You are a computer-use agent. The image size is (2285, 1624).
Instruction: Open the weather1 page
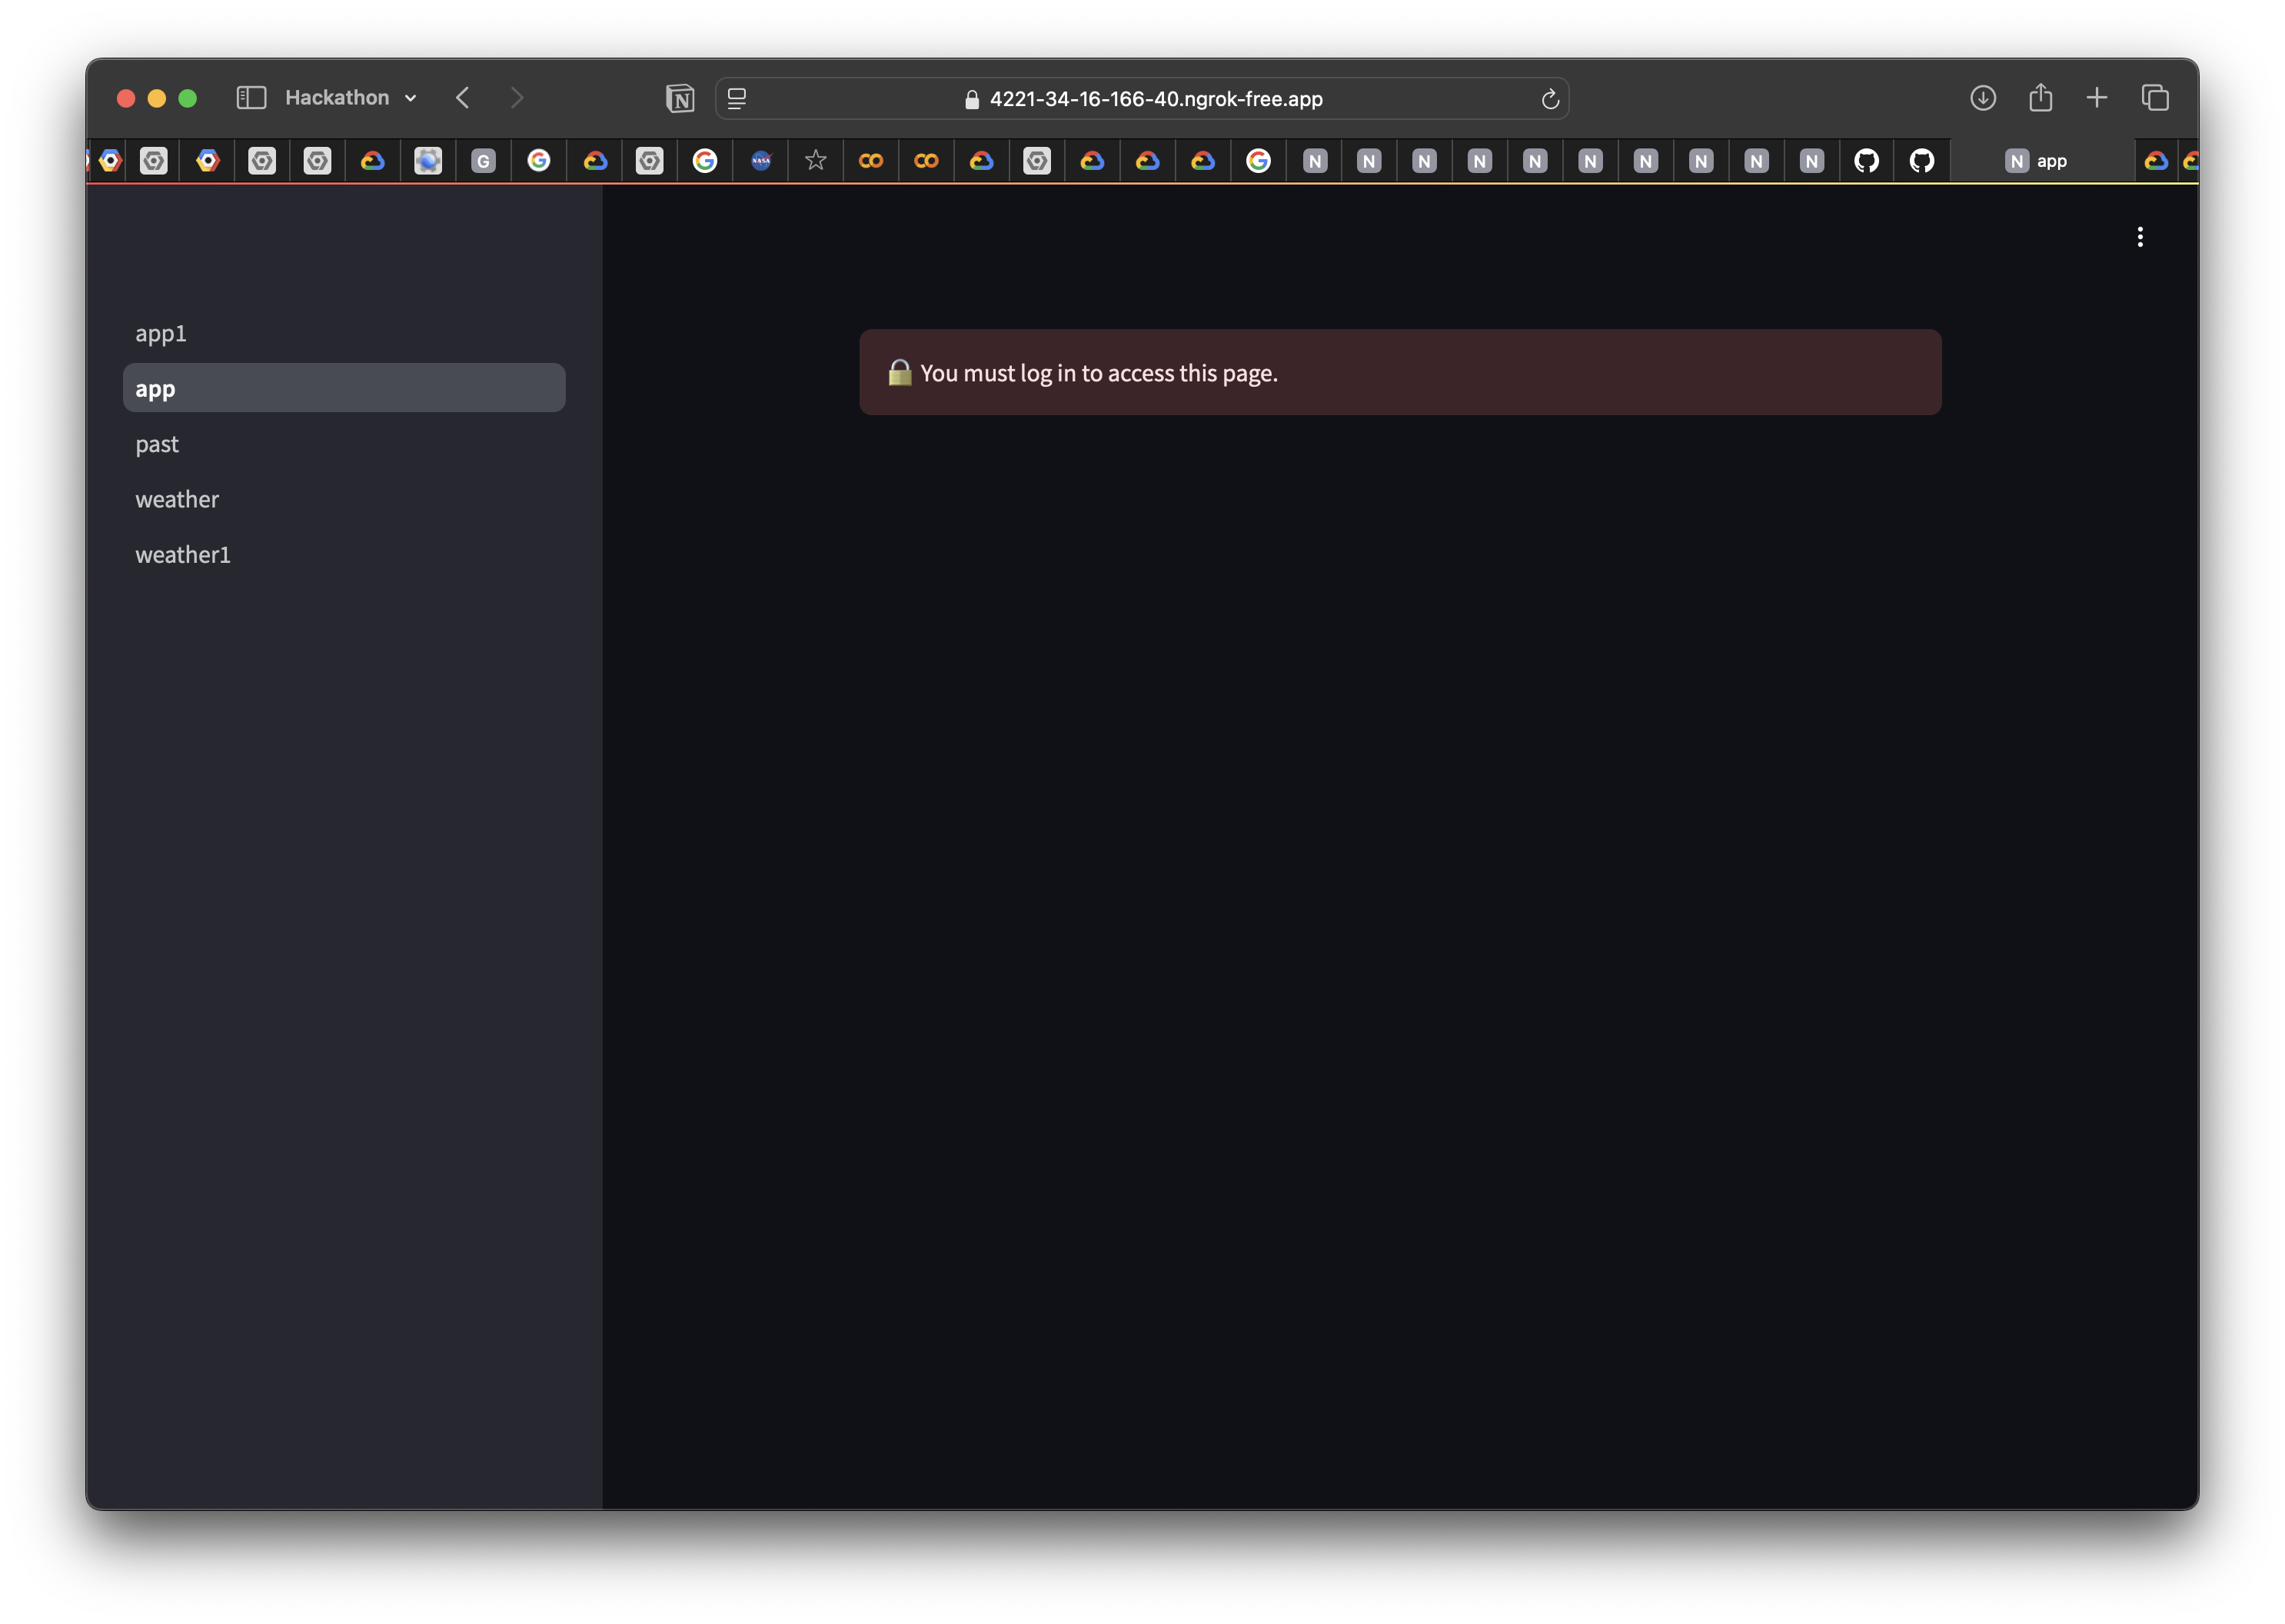click(183, 555)
